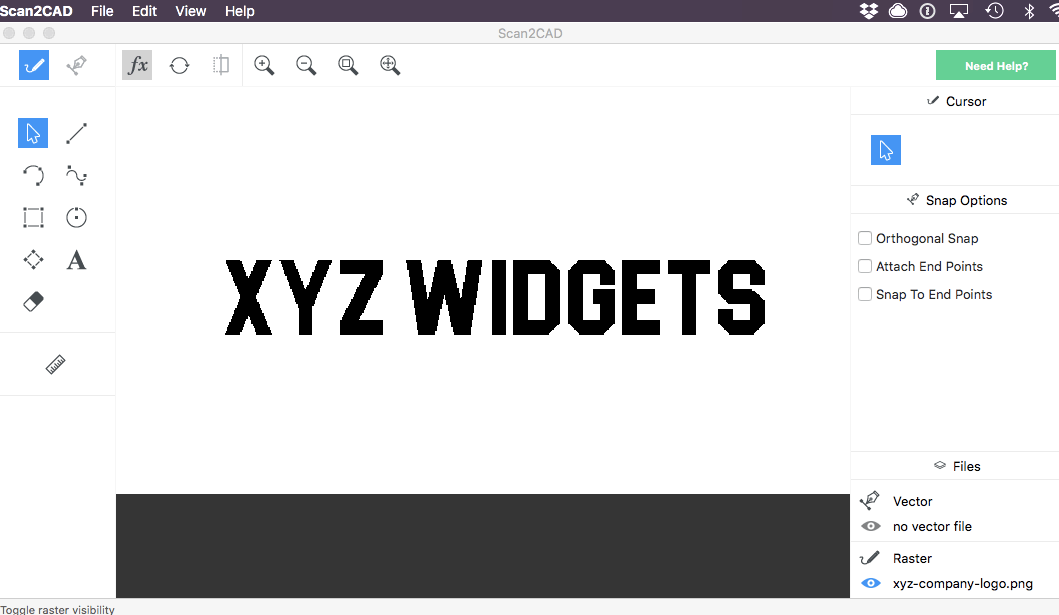Select the Text tool in sidebar
Viewport: 1059px width, 615px height.
[76, 260]
